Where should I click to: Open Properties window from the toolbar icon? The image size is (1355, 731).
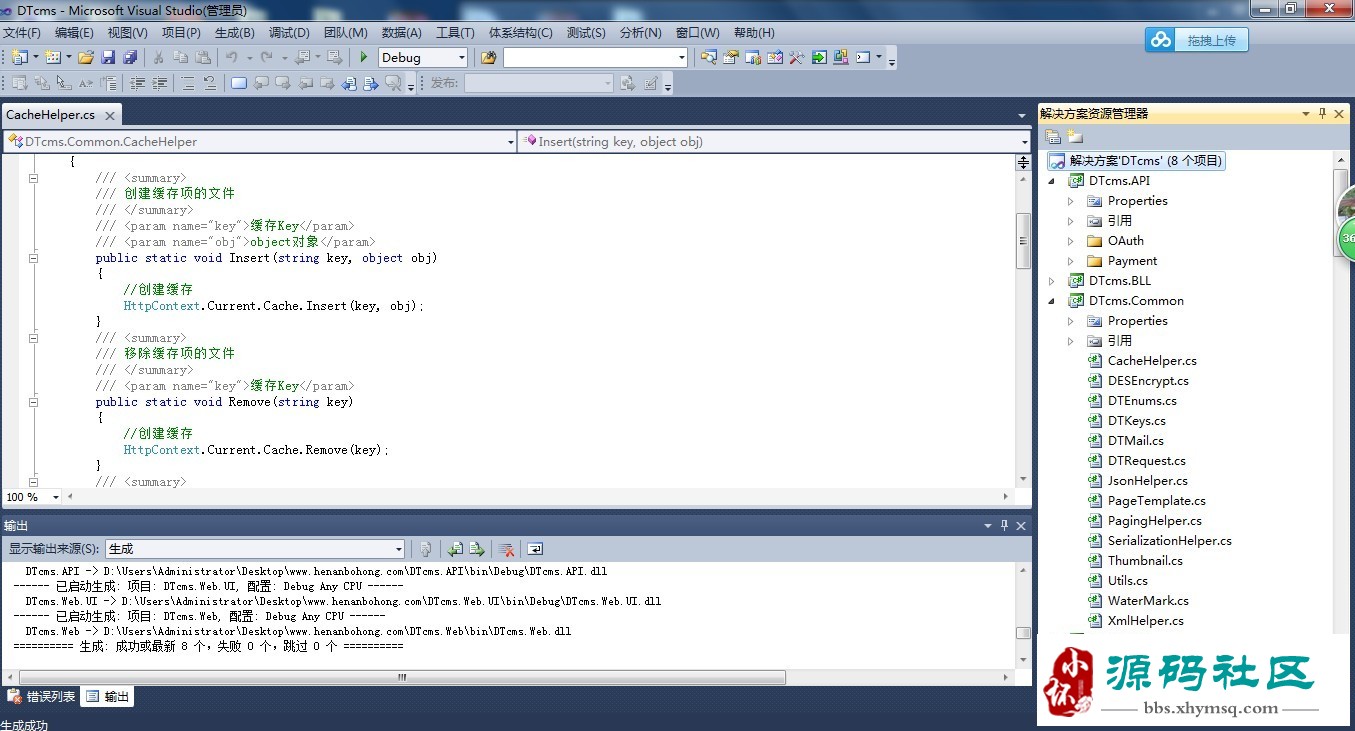[731, 57]
